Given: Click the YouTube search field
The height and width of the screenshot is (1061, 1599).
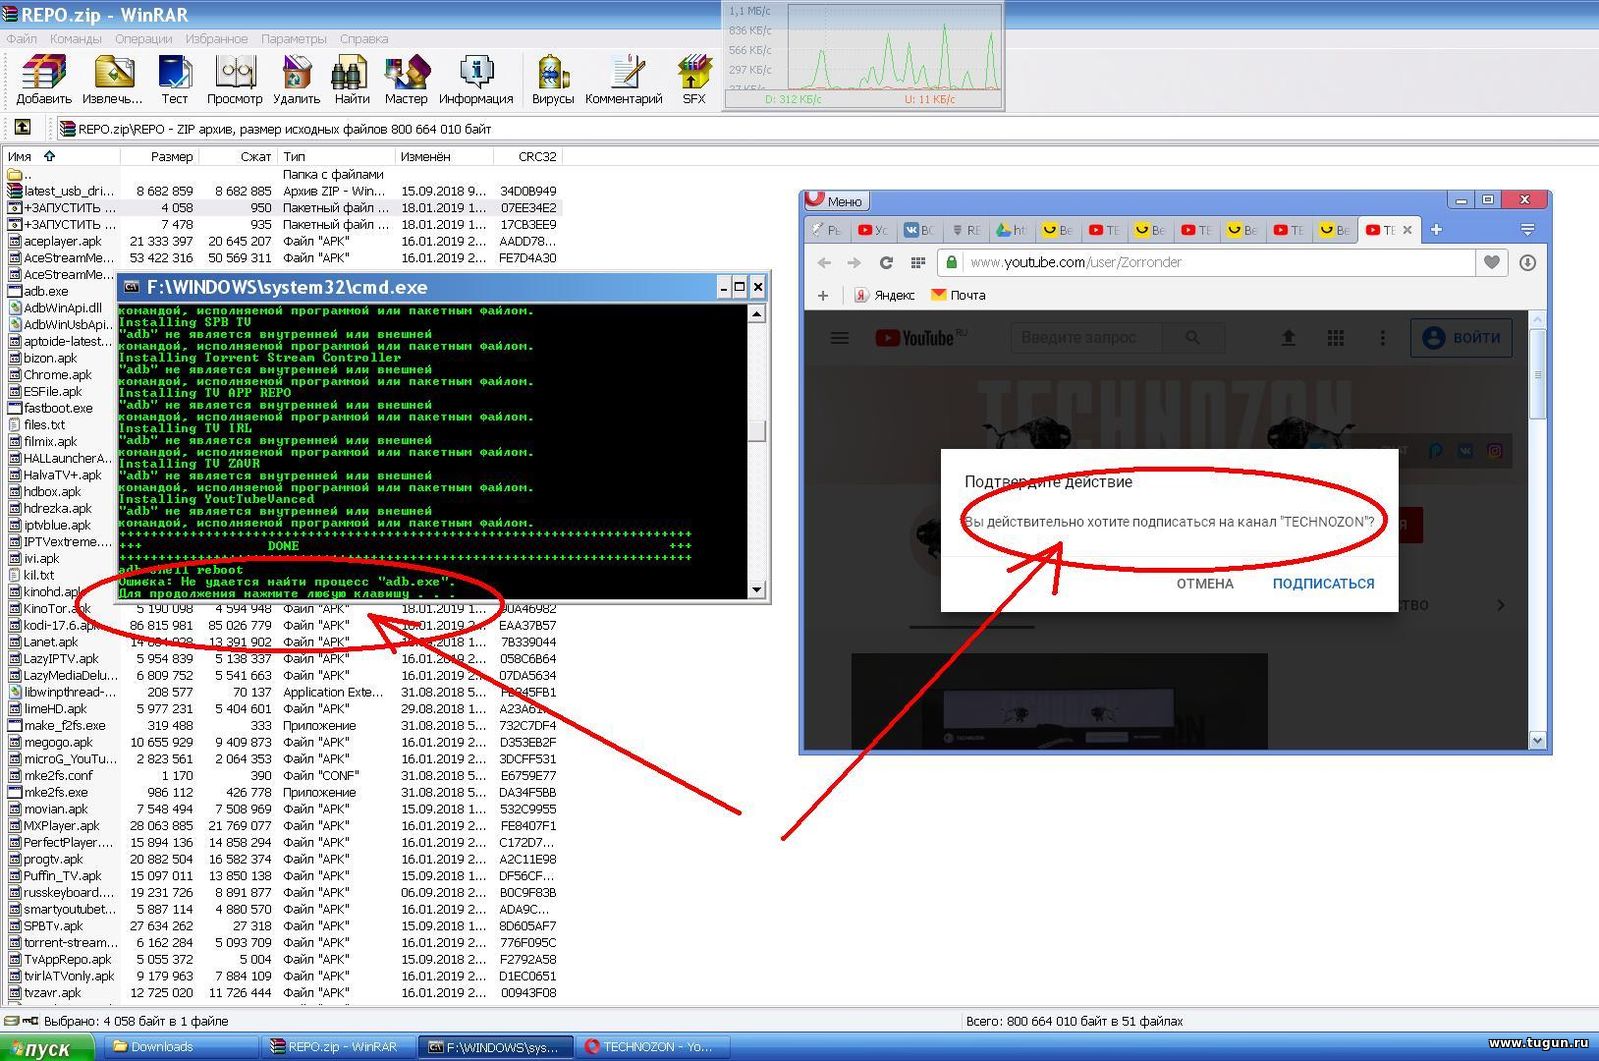Looking at the screenshot, I should [1086, 338].
